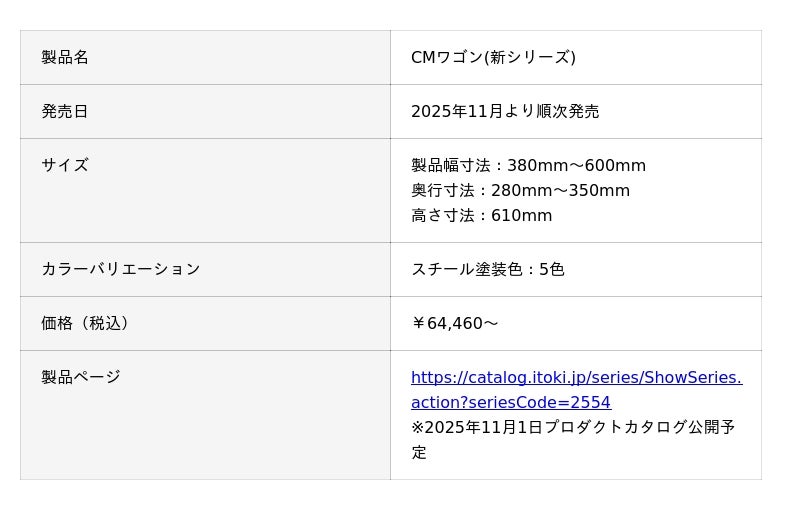Viewport: 800px width, 510px height.
Task: Click the 高さ寸法：610mm height line
Action: point(481,216)
